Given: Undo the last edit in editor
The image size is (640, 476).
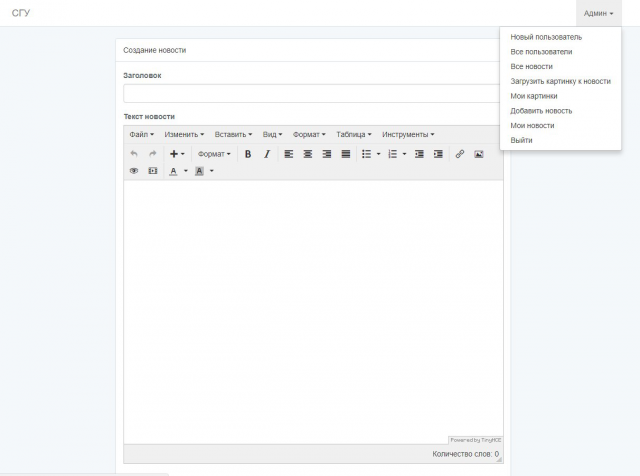Looking at the screenshot, I should tap(134, 154).
